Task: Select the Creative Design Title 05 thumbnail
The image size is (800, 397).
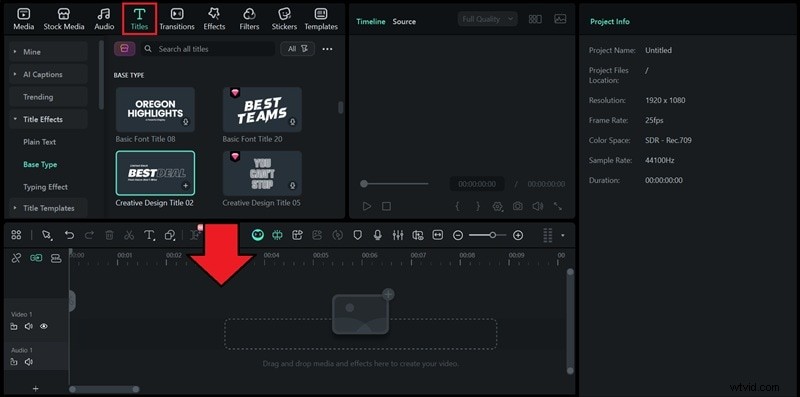Action: click(x=262, y=173)
